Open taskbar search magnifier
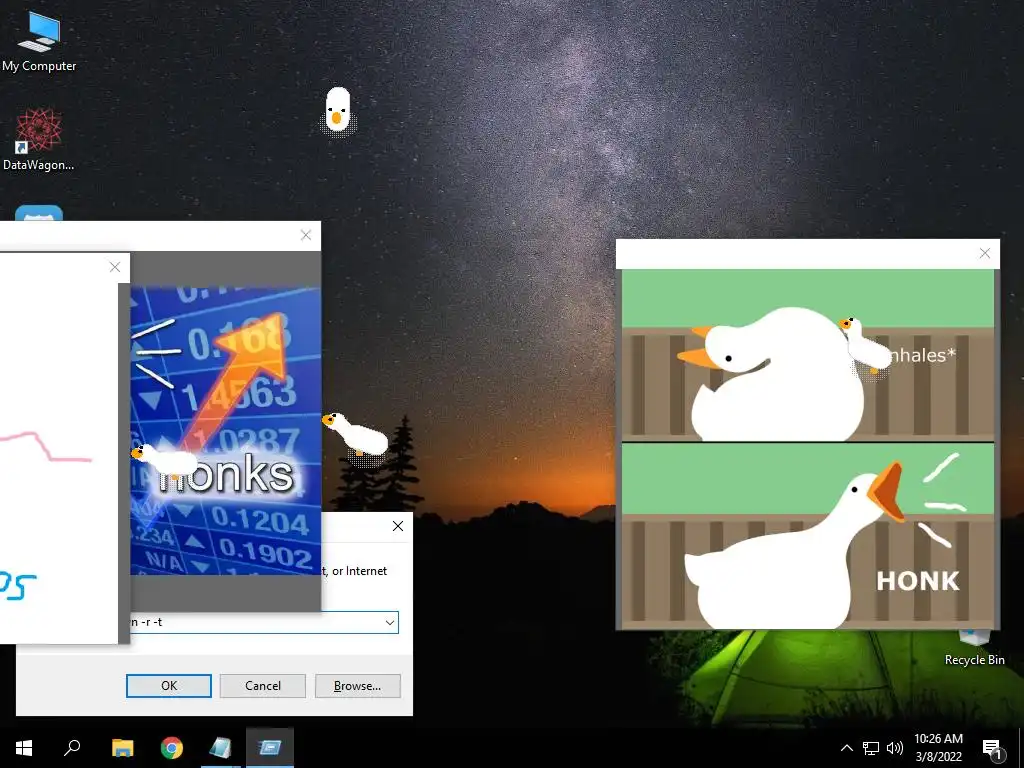Image resolution: width=1024 pixels, height=768 pixels. click(72, 748)
